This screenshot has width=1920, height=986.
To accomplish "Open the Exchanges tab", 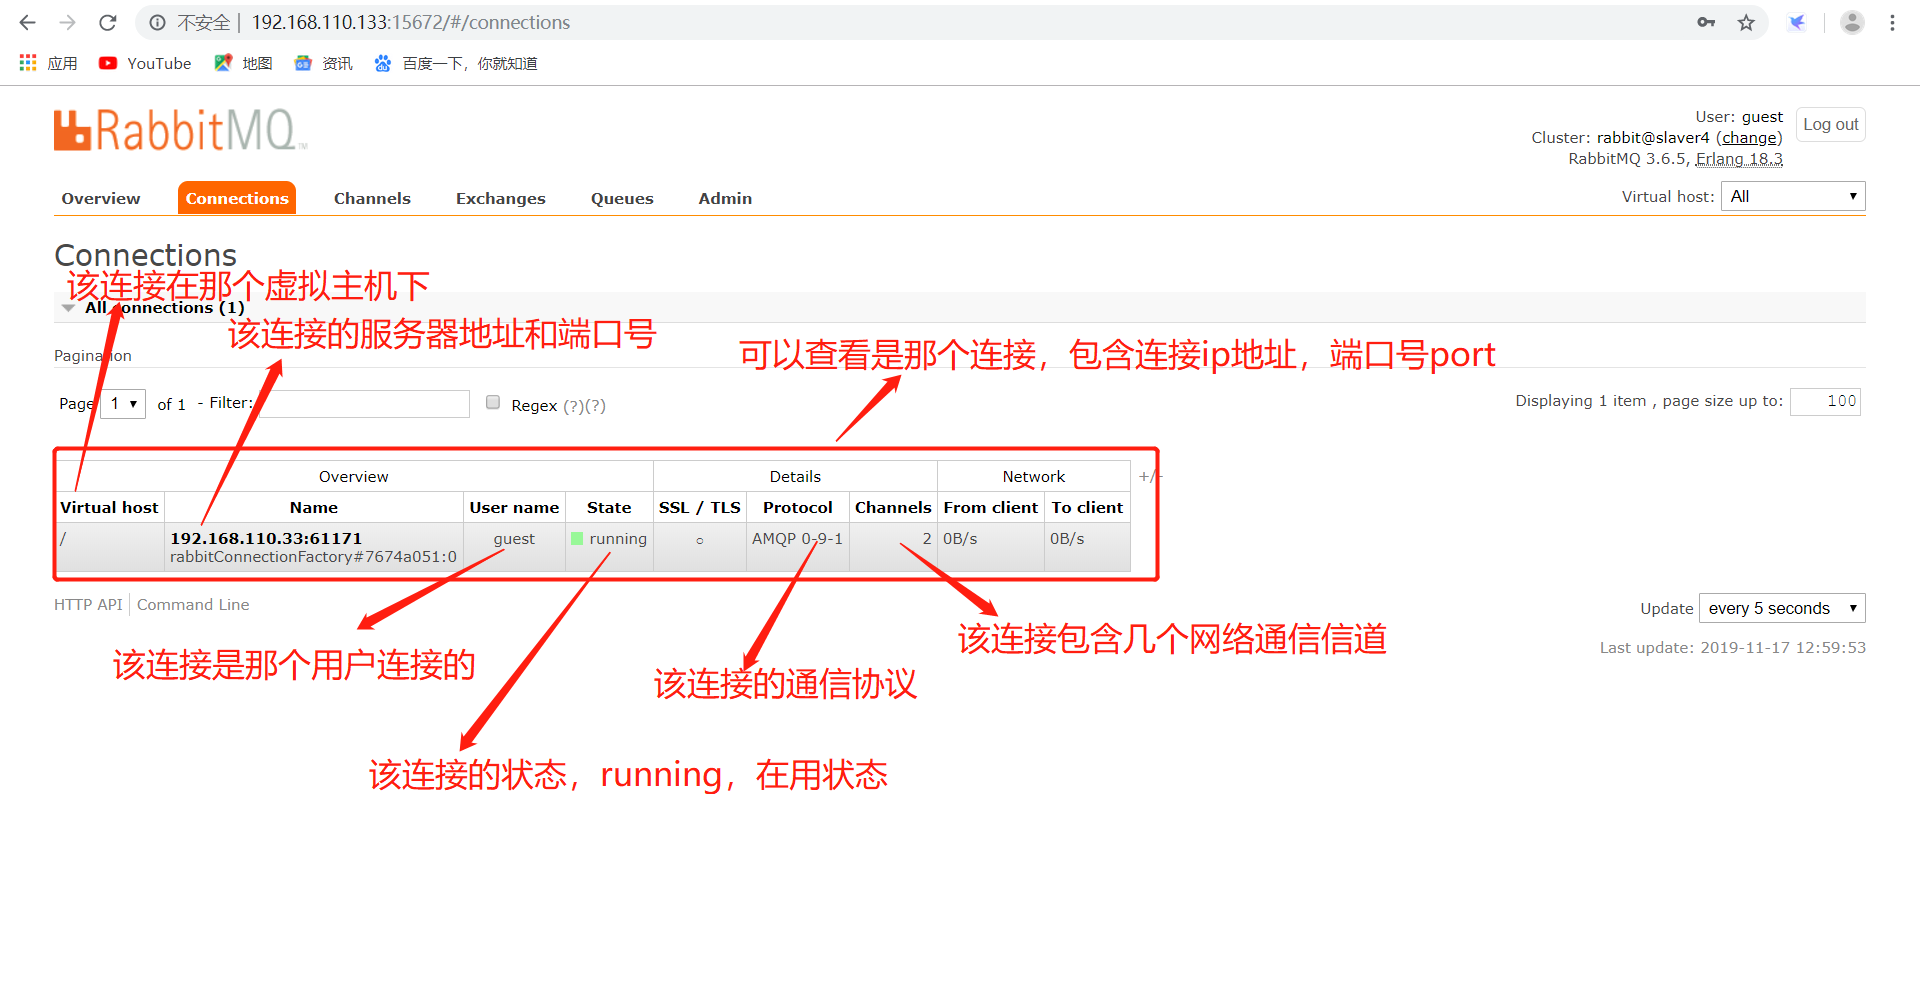I will click(x=501, y=198).
